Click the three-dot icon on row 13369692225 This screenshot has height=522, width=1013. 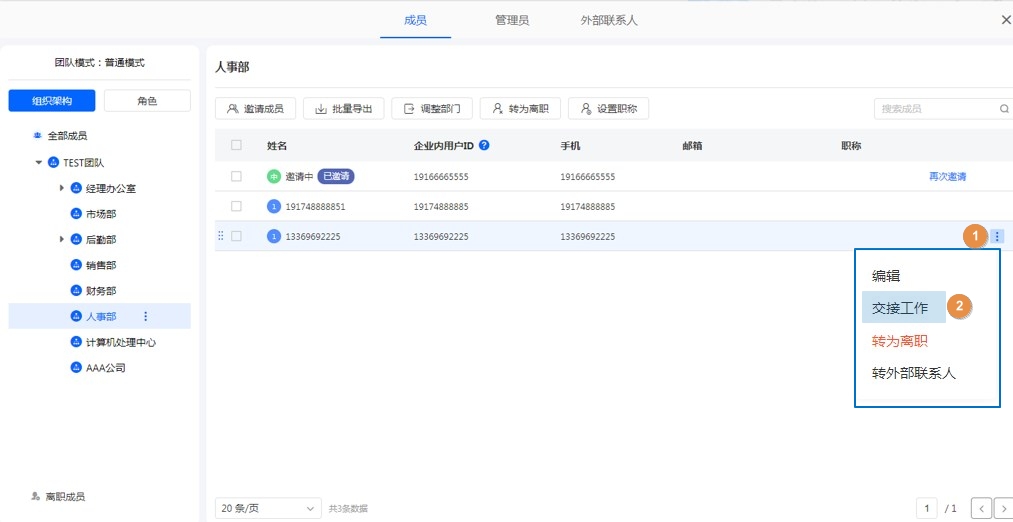pos(997,237)
